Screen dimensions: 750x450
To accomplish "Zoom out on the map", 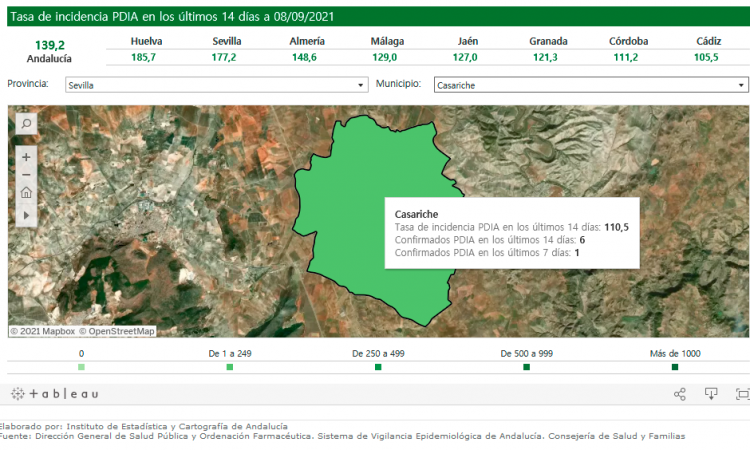I will click(x=26, y=175).
